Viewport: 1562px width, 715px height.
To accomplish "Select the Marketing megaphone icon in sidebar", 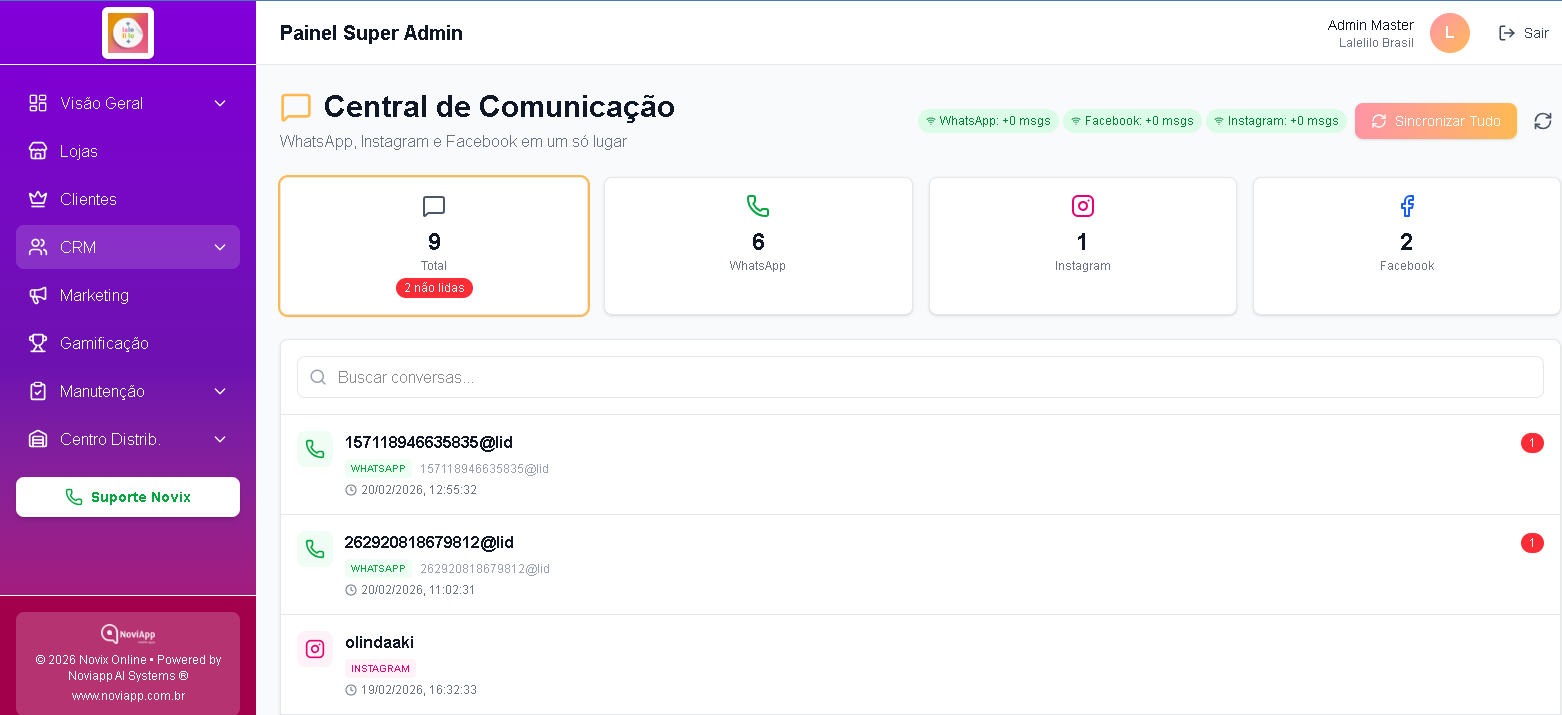I will pos(37,295).
